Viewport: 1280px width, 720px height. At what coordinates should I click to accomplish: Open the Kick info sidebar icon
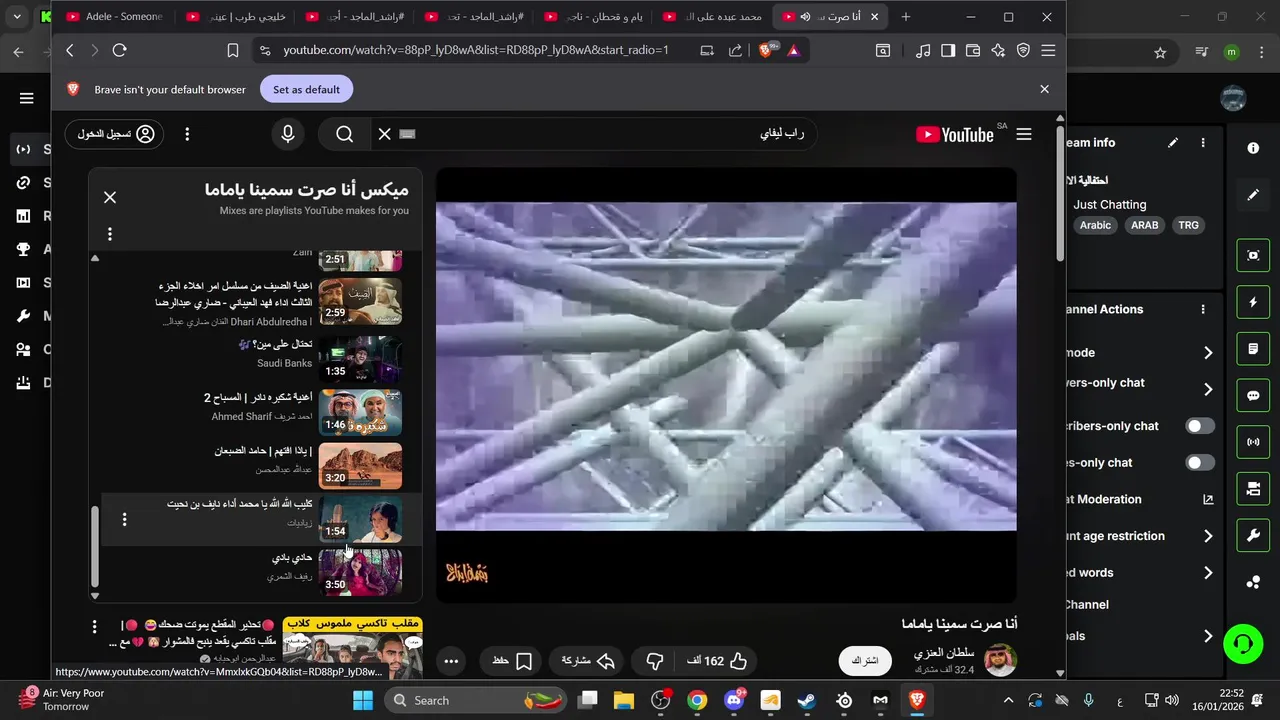coord(1253,148)
